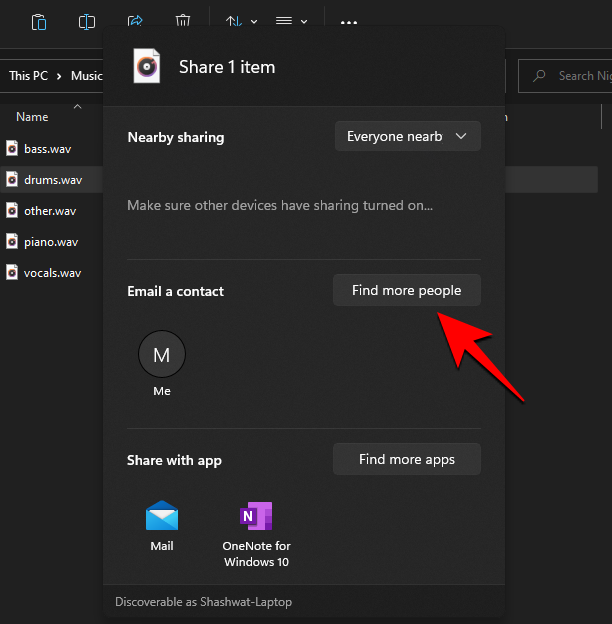This screenshot has height=624, width=612.
Task: Click the piano.wav file icon
Action: click(x=12, y=242)
